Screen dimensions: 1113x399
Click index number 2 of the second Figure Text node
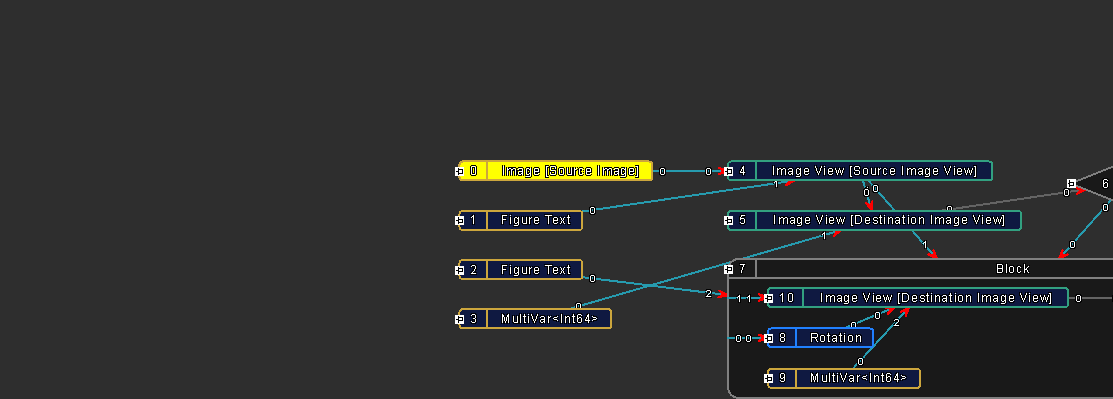(473, 270)
